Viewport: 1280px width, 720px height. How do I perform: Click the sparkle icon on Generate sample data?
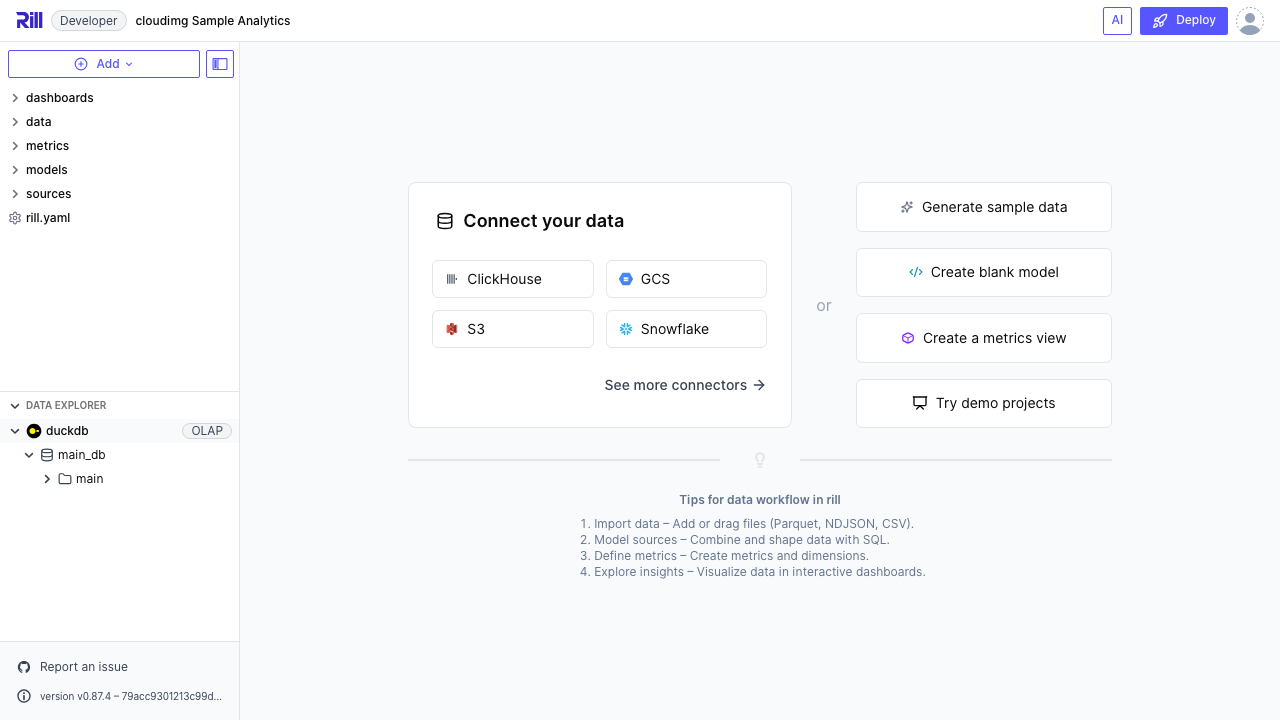click(x=907, y=207)
